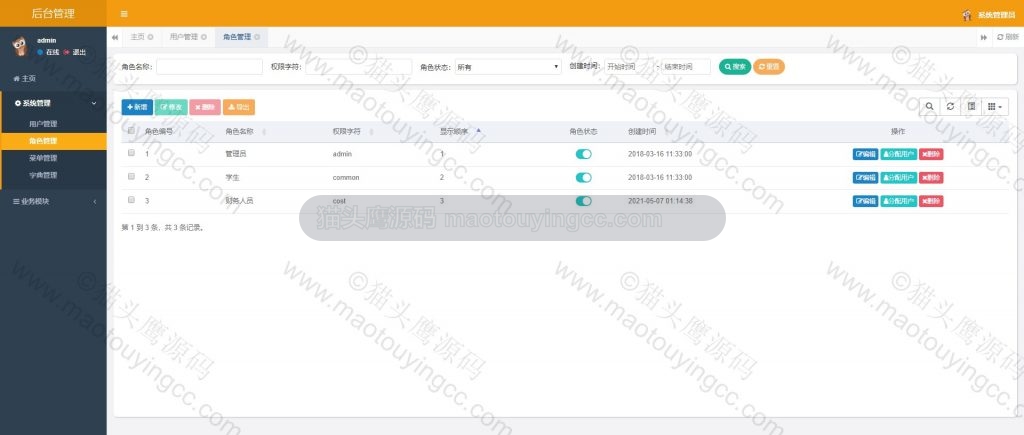Click 编辑 button for 财务人员 row

tap(865, 201)
